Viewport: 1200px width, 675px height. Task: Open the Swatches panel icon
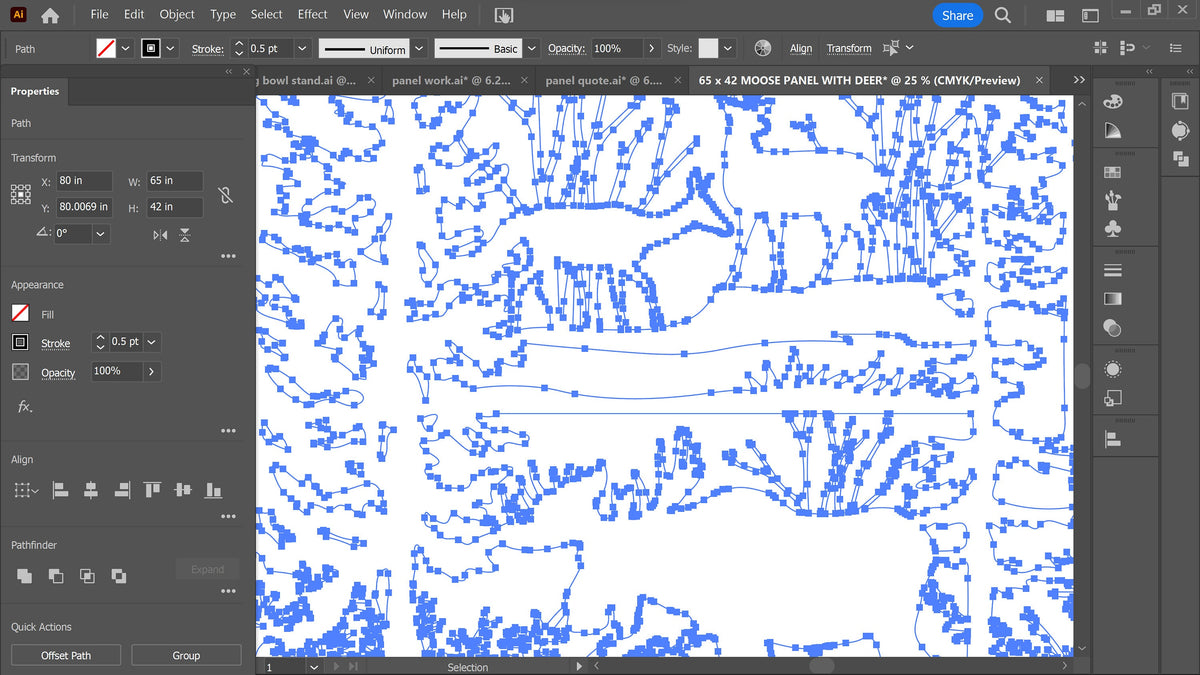(x=1112, y=172)
